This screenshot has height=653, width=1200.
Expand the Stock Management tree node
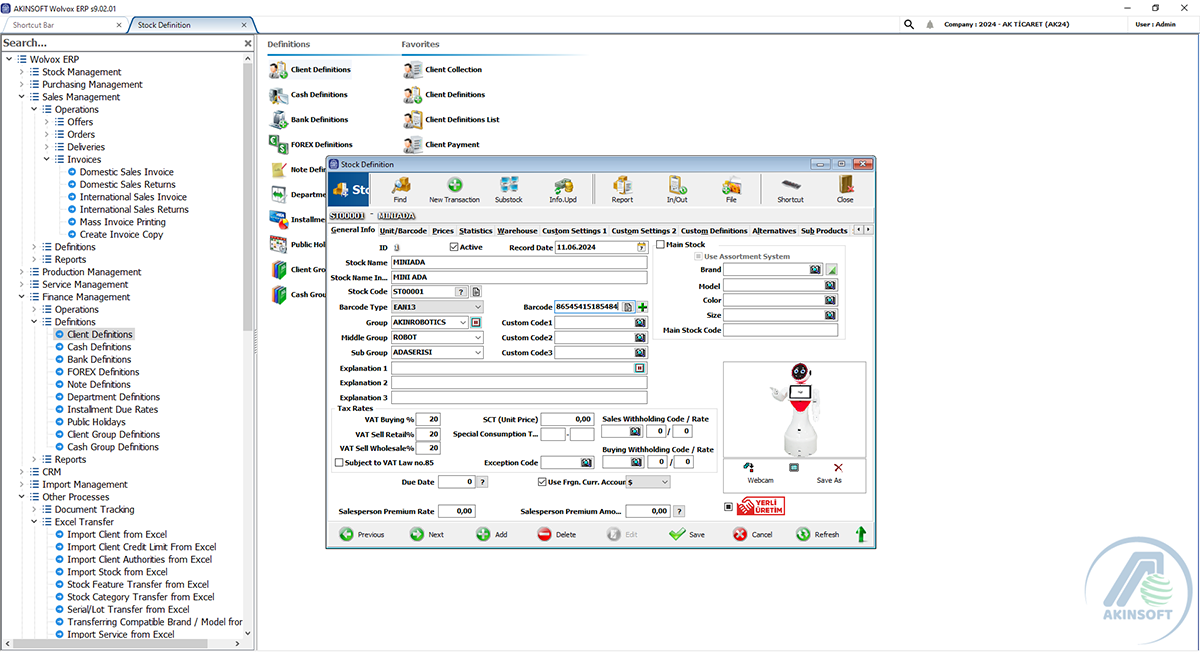[22, 72]
